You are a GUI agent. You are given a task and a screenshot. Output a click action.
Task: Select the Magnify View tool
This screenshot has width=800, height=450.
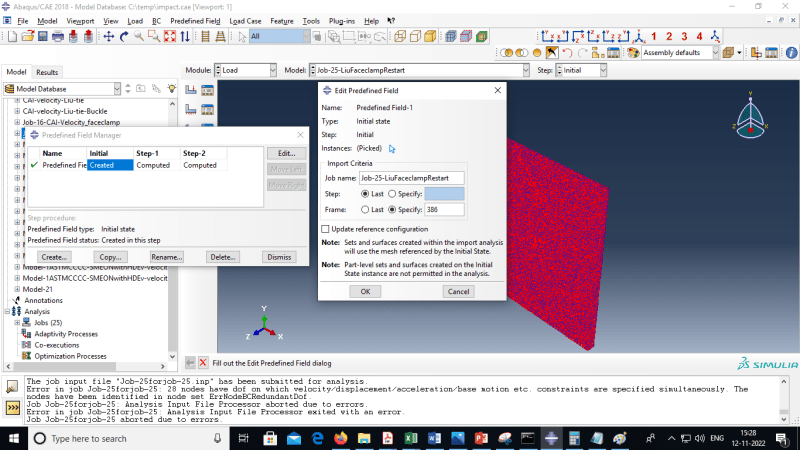tap(139, 36)
